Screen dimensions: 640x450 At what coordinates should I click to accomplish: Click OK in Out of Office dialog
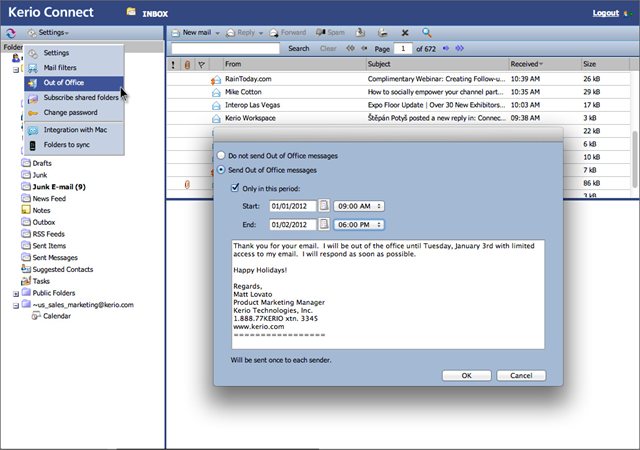pos(467,376)
